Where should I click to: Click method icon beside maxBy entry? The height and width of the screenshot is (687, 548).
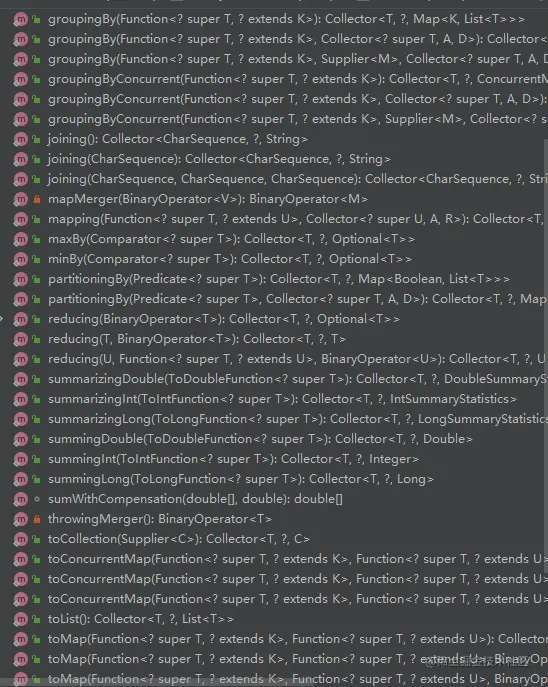(20, 239)
